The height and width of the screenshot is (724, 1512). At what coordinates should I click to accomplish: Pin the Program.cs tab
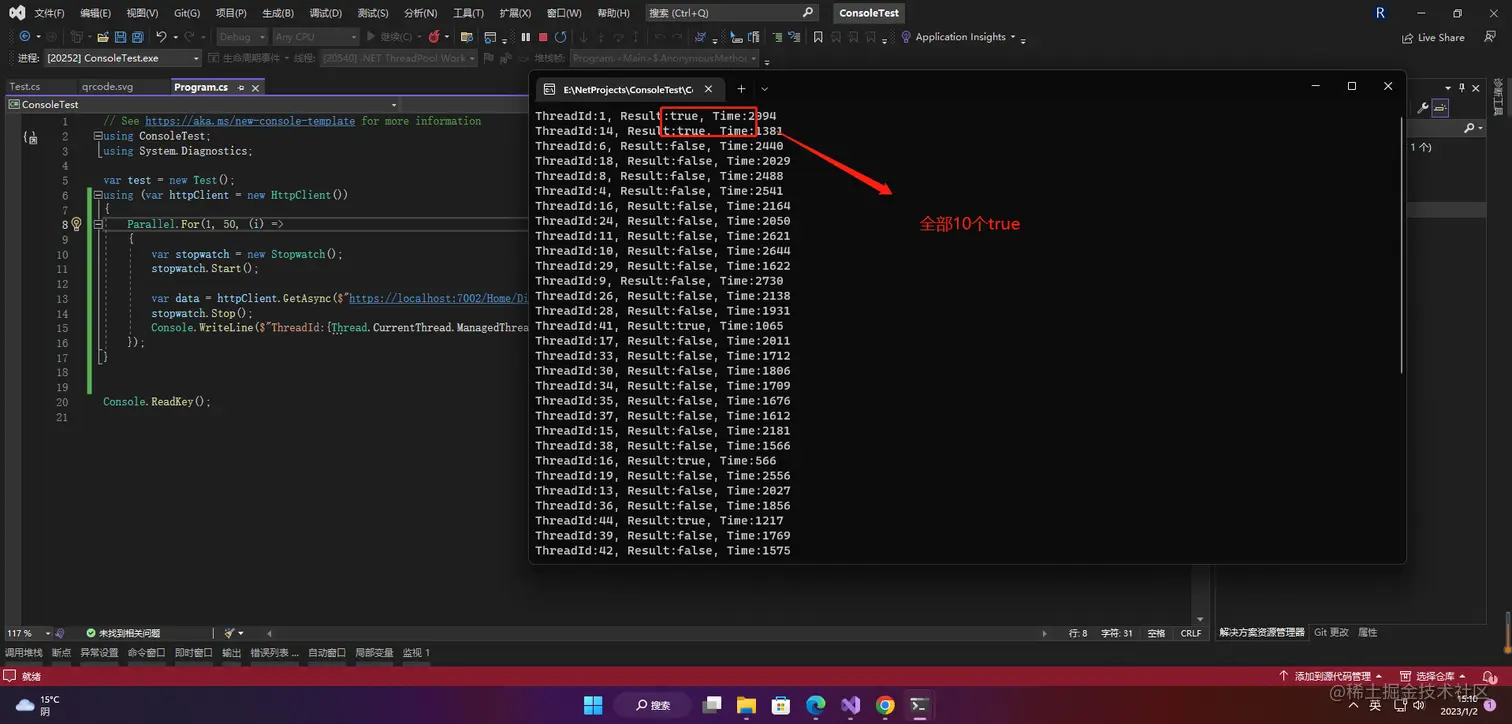tap(240, 88)
